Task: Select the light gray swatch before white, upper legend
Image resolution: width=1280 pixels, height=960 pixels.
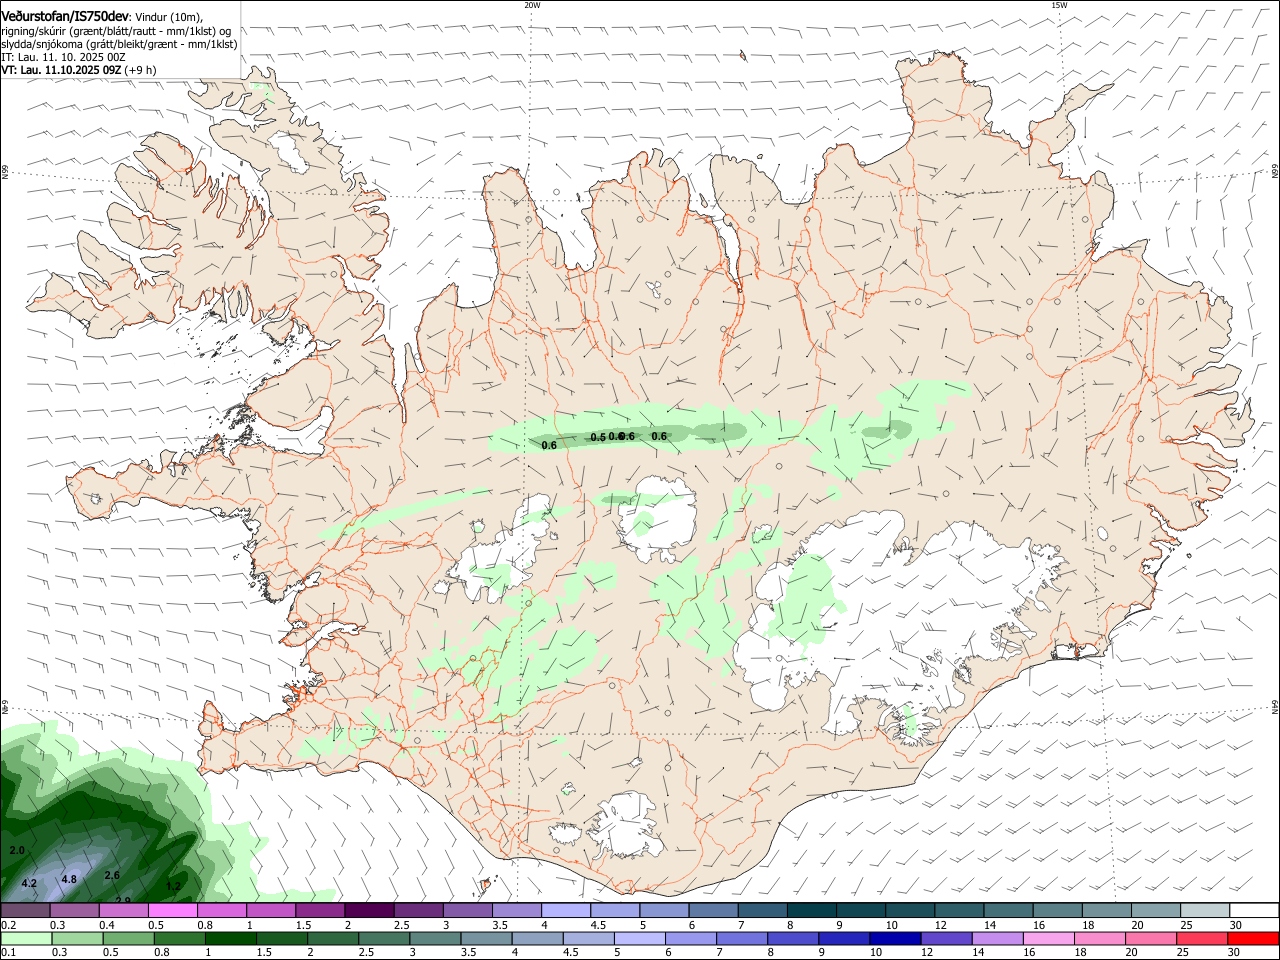Action: click(1205, 911)
